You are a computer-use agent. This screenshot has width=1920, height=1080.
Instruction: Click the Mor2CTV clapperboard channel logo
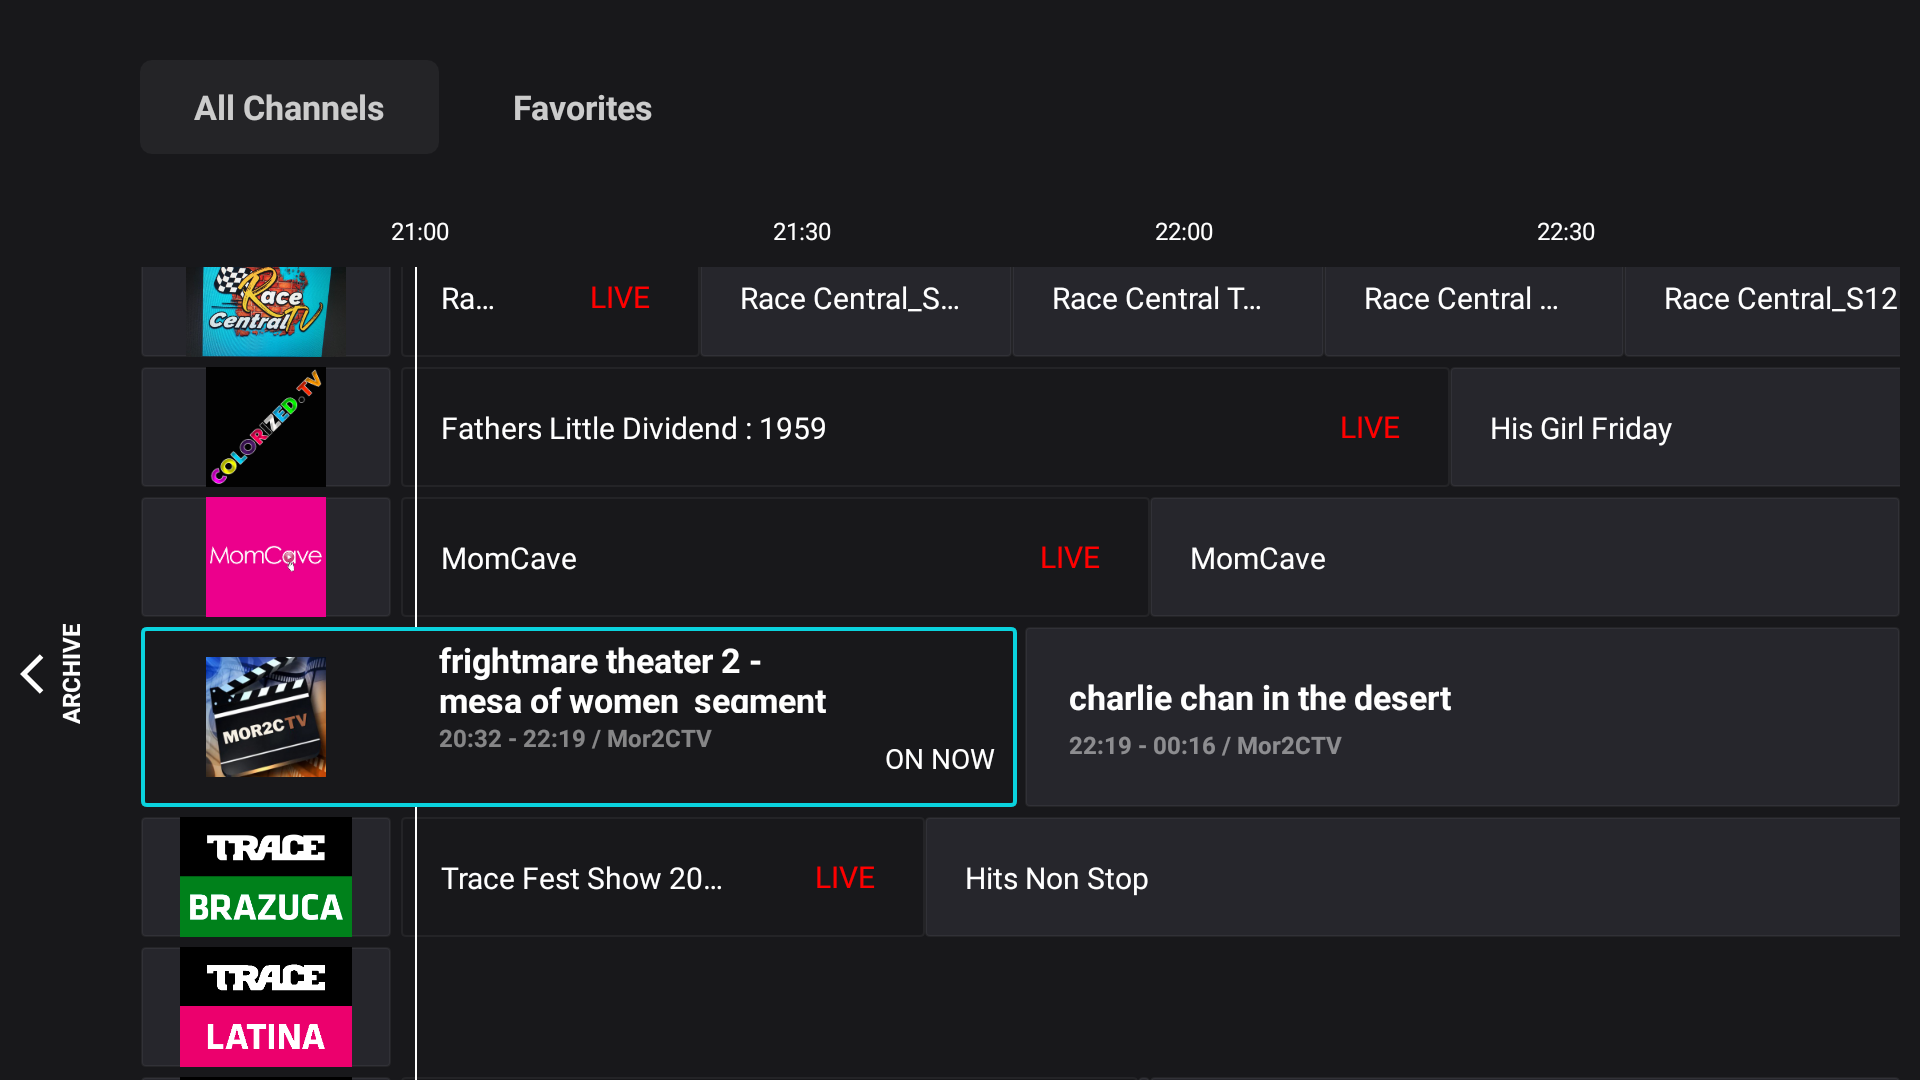[265, 717]
